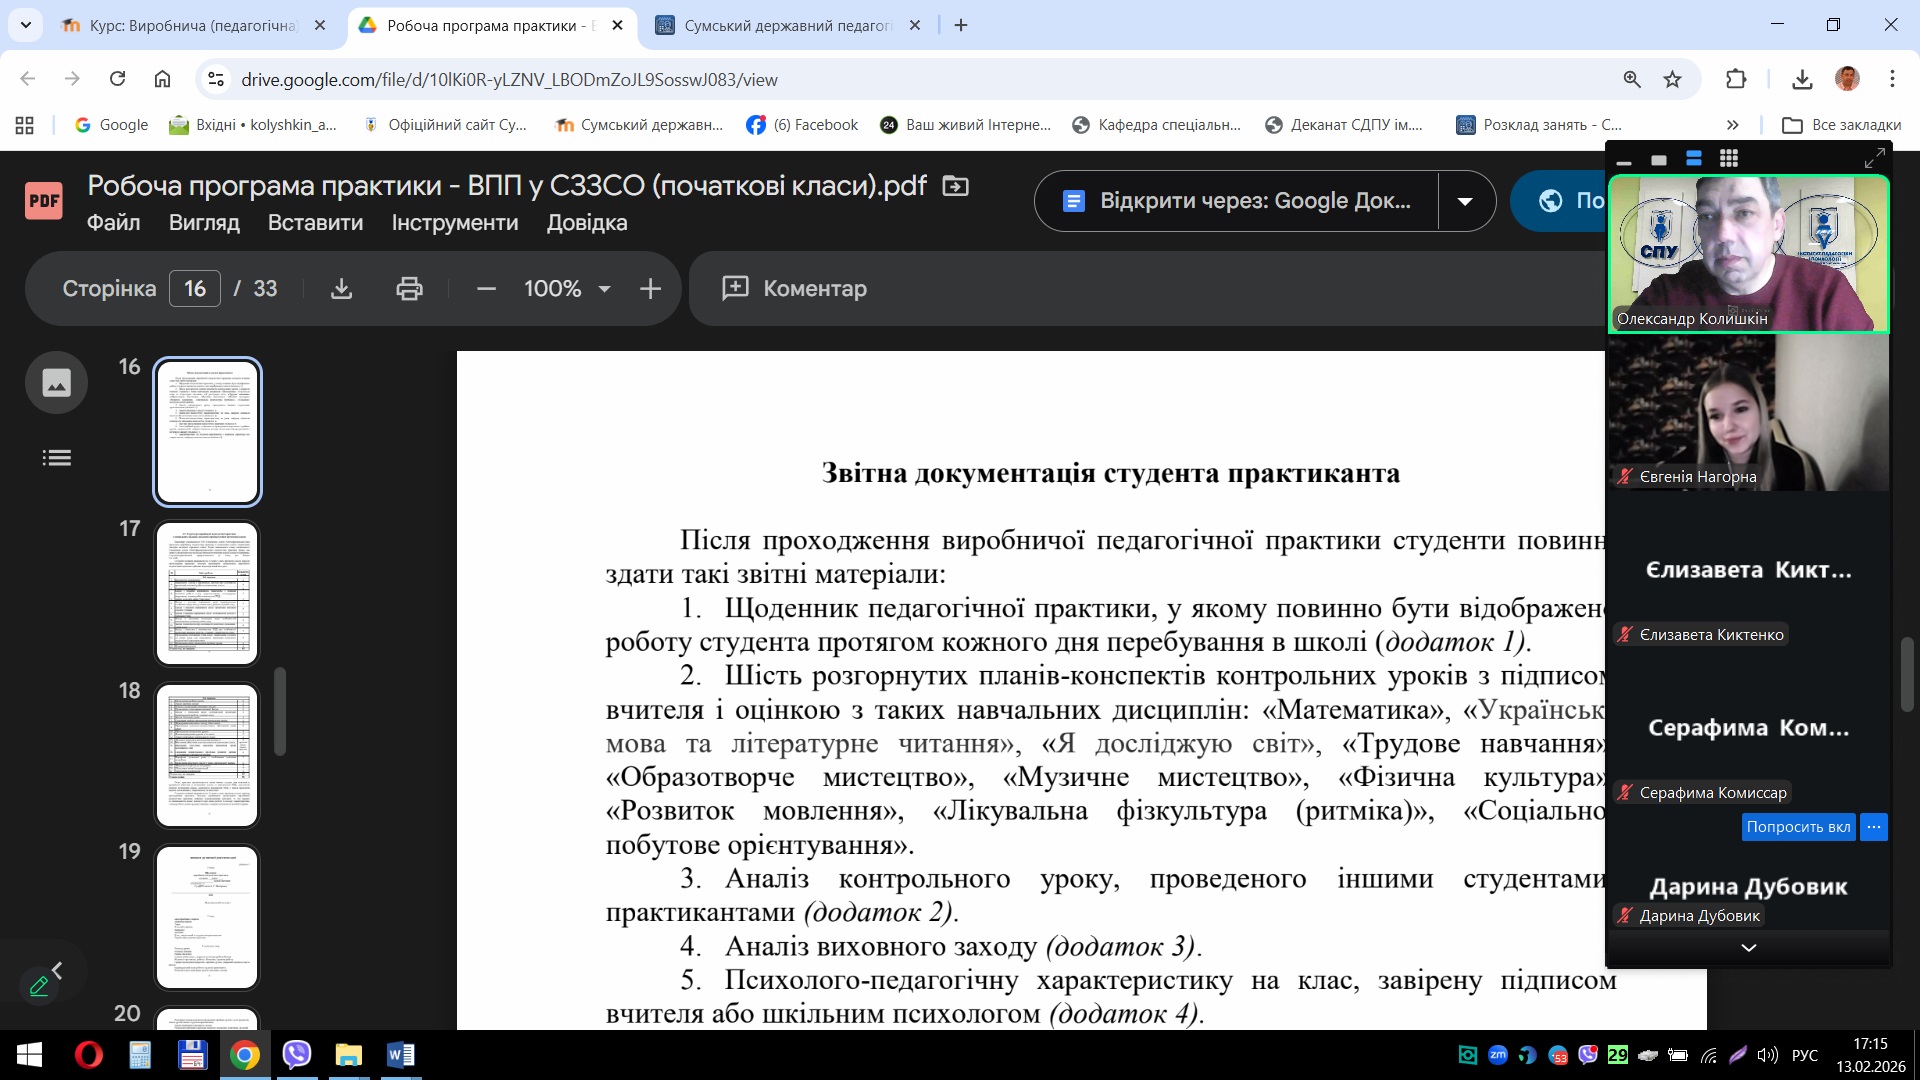Viewport: 1920px width, 1080px height.
Task: Collapse the sidebar with the left chevron
Action: [57, 970]
